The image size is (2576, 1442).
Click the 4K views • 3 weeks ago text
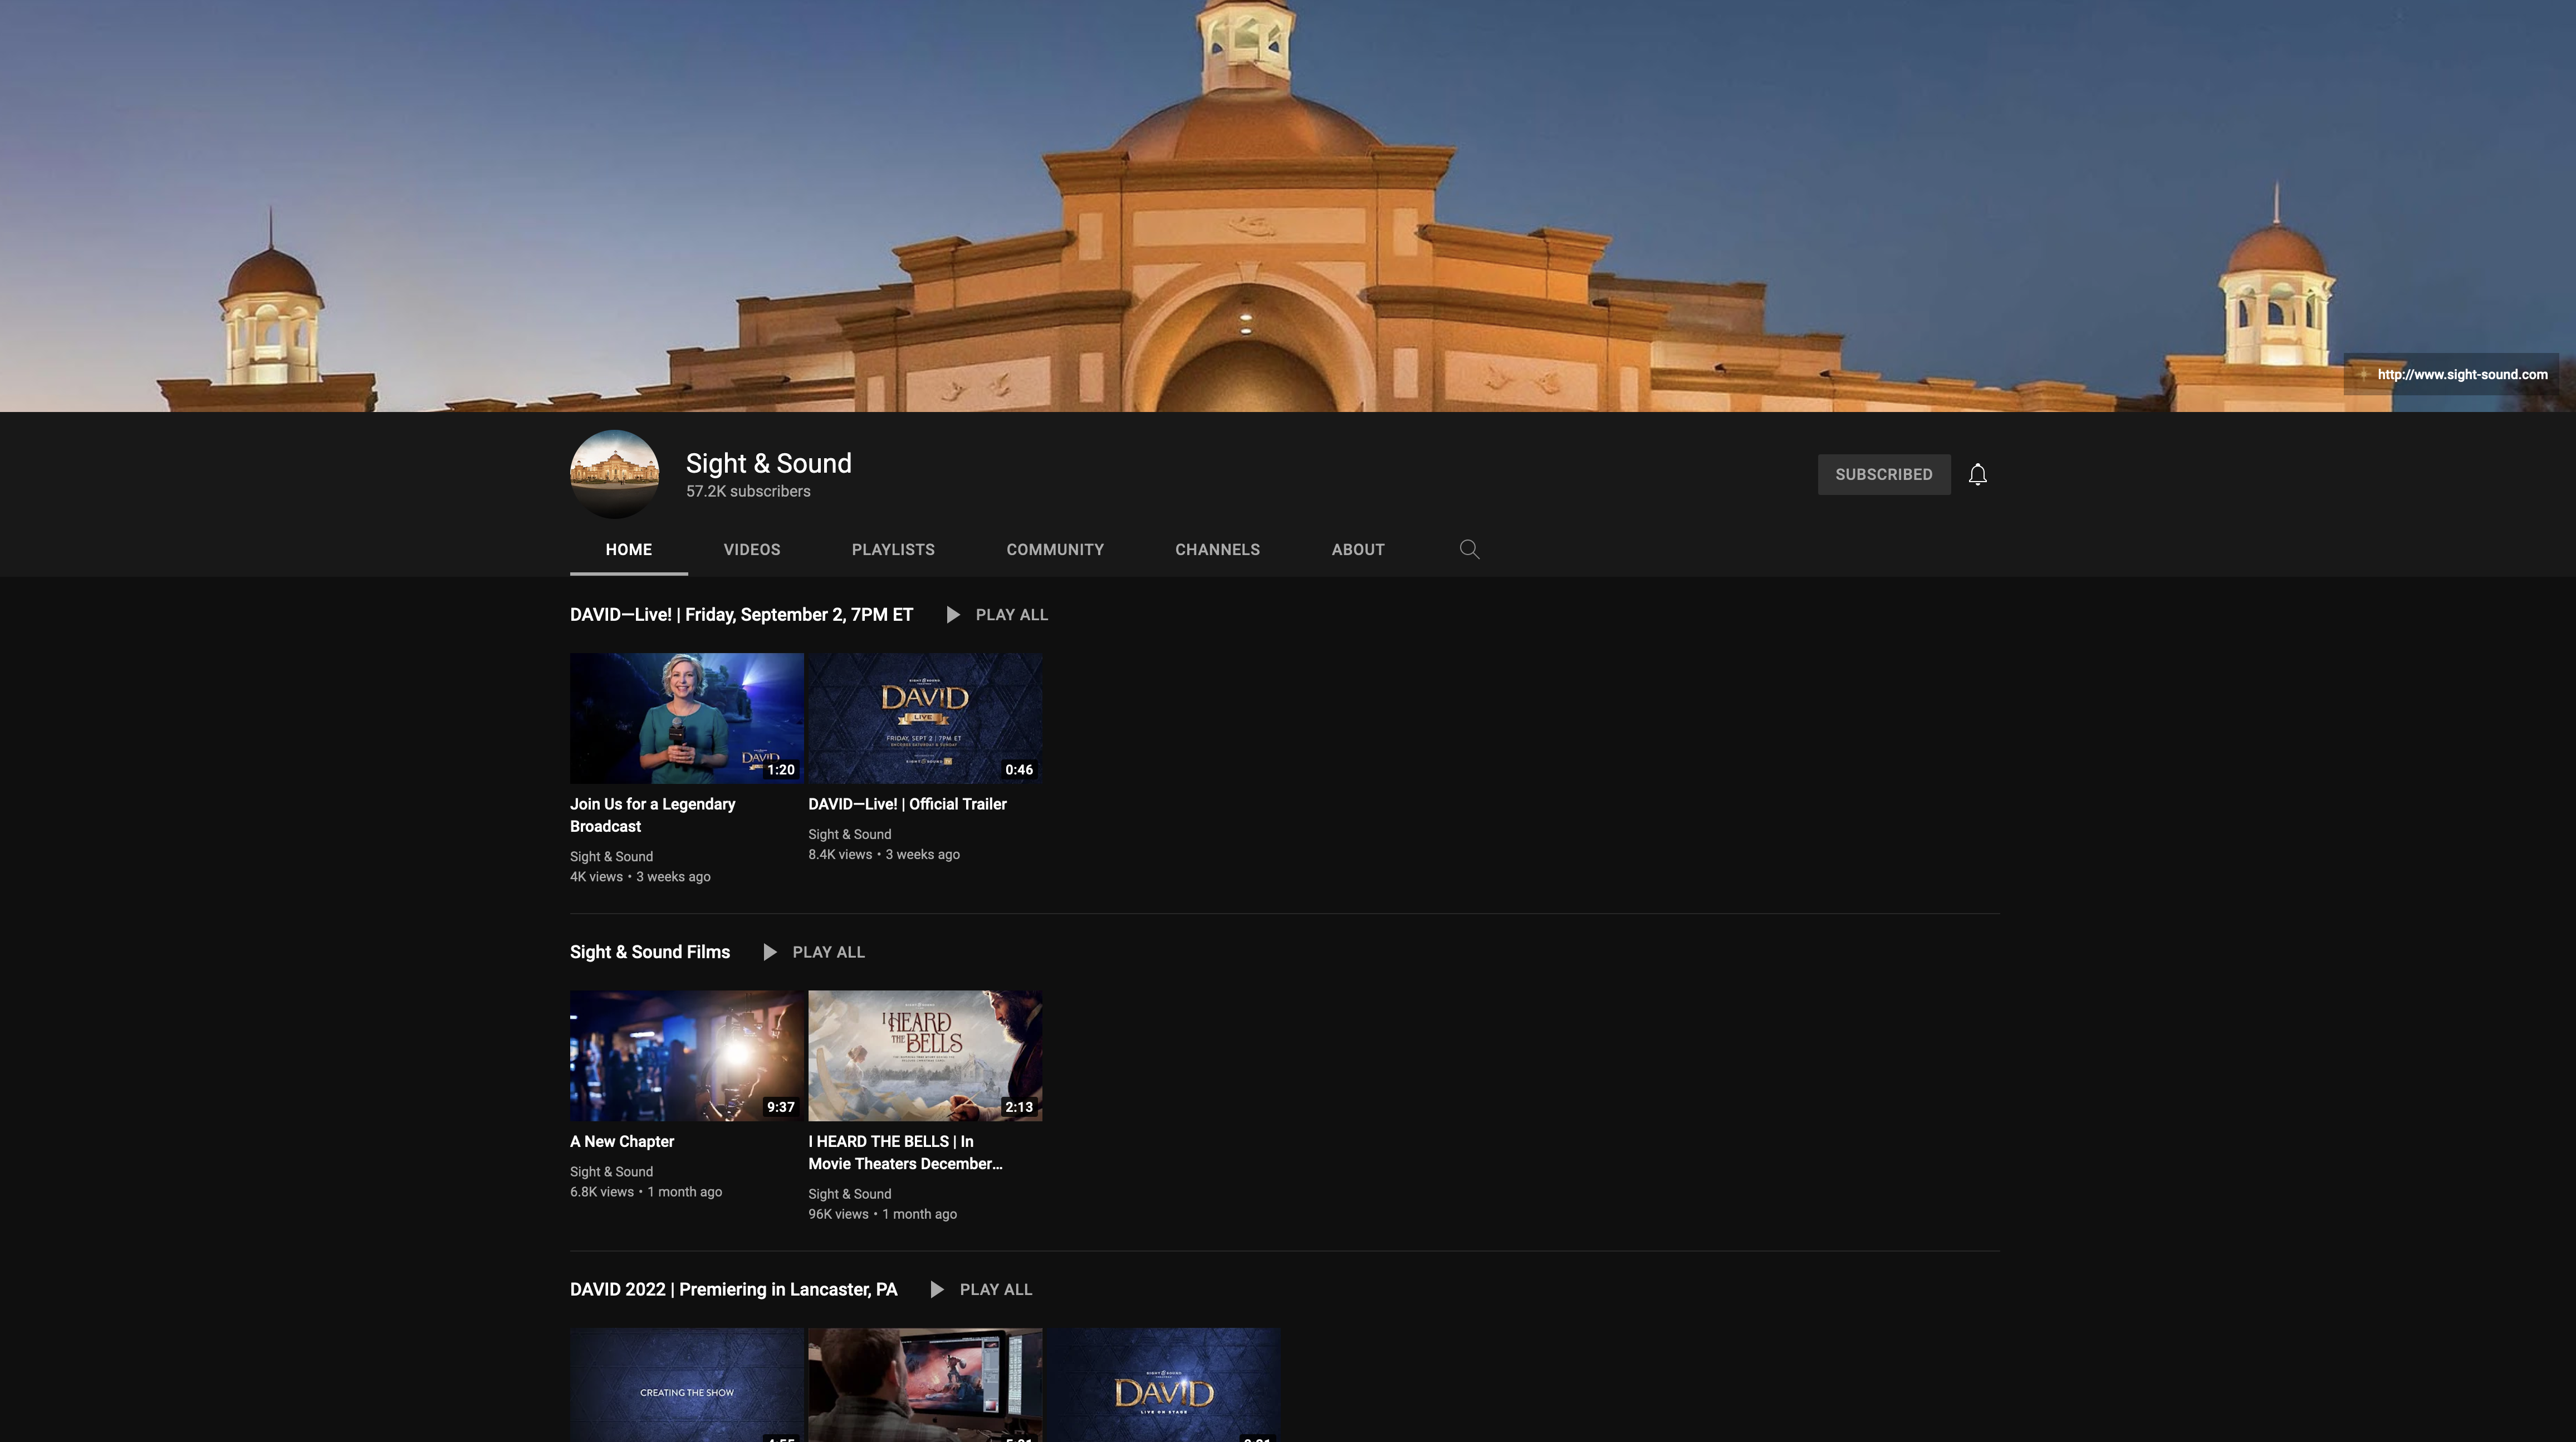pos(640,877)
